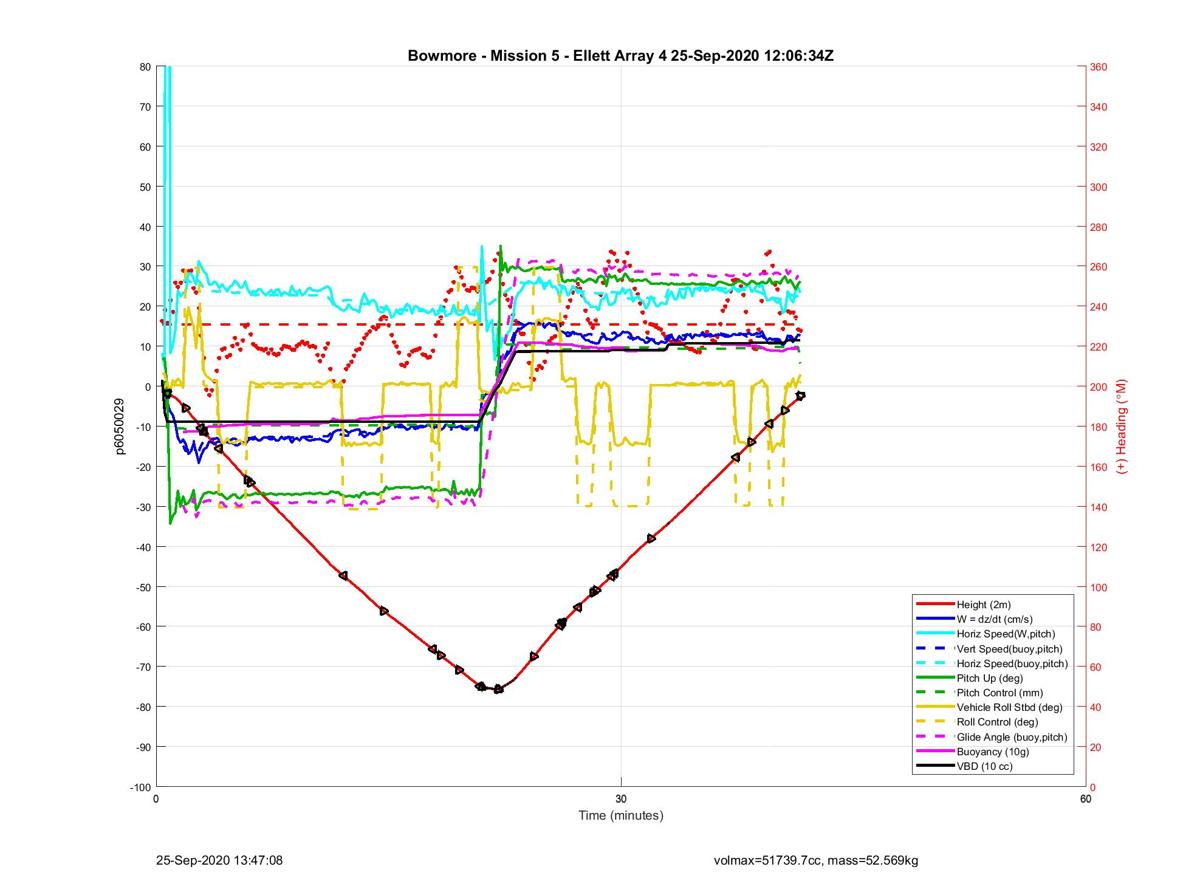The image size is (1200, 885).
Task: Click the plot title Bowmore Mission 5
Action: pos(620,56)
